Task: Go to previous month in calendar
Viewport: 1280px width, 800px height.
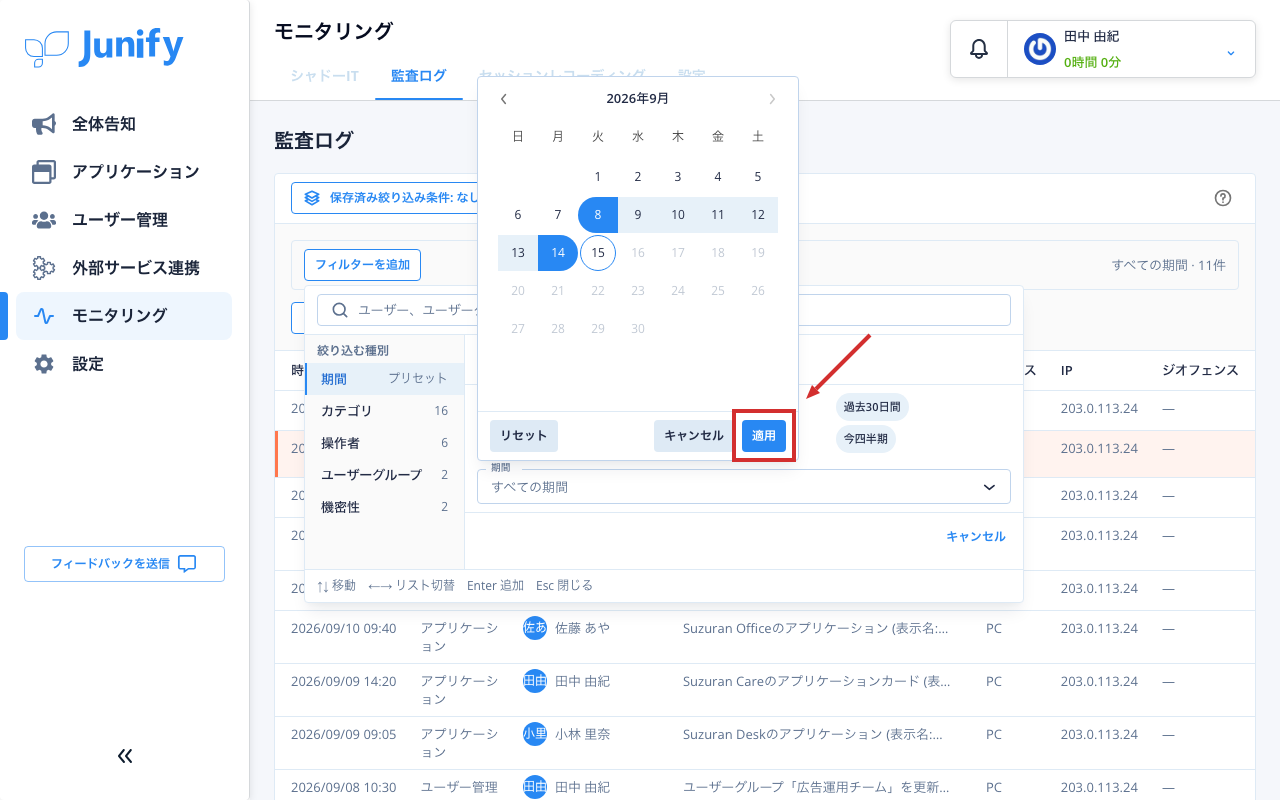Action: (x=504, y=98)
